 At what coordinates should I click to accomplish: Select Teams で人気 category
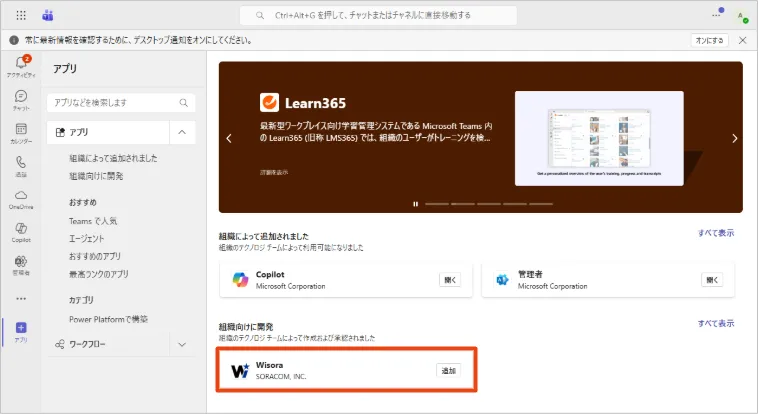(x=93, y=220)
